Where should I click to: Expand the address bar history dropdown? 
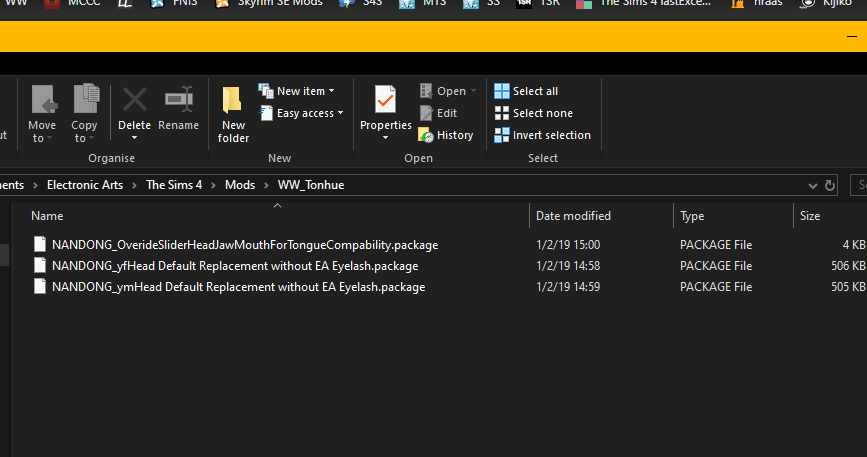[x=813, y=186]
